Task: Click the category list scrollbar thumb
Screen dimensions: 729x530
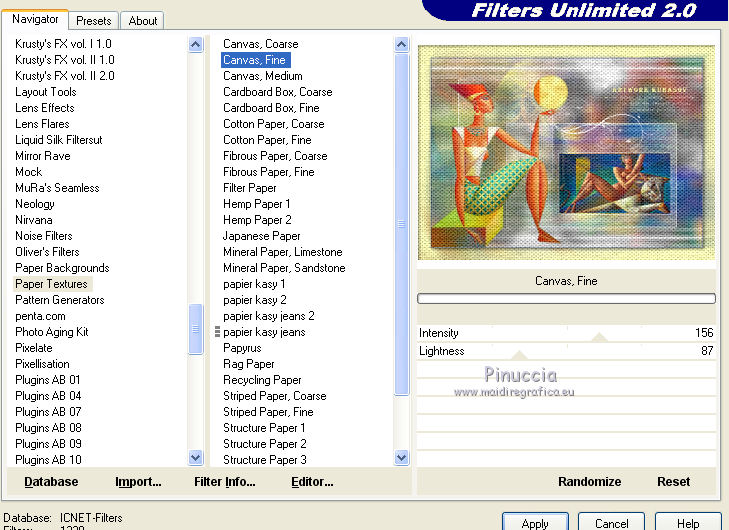Action: coord(196,329)
